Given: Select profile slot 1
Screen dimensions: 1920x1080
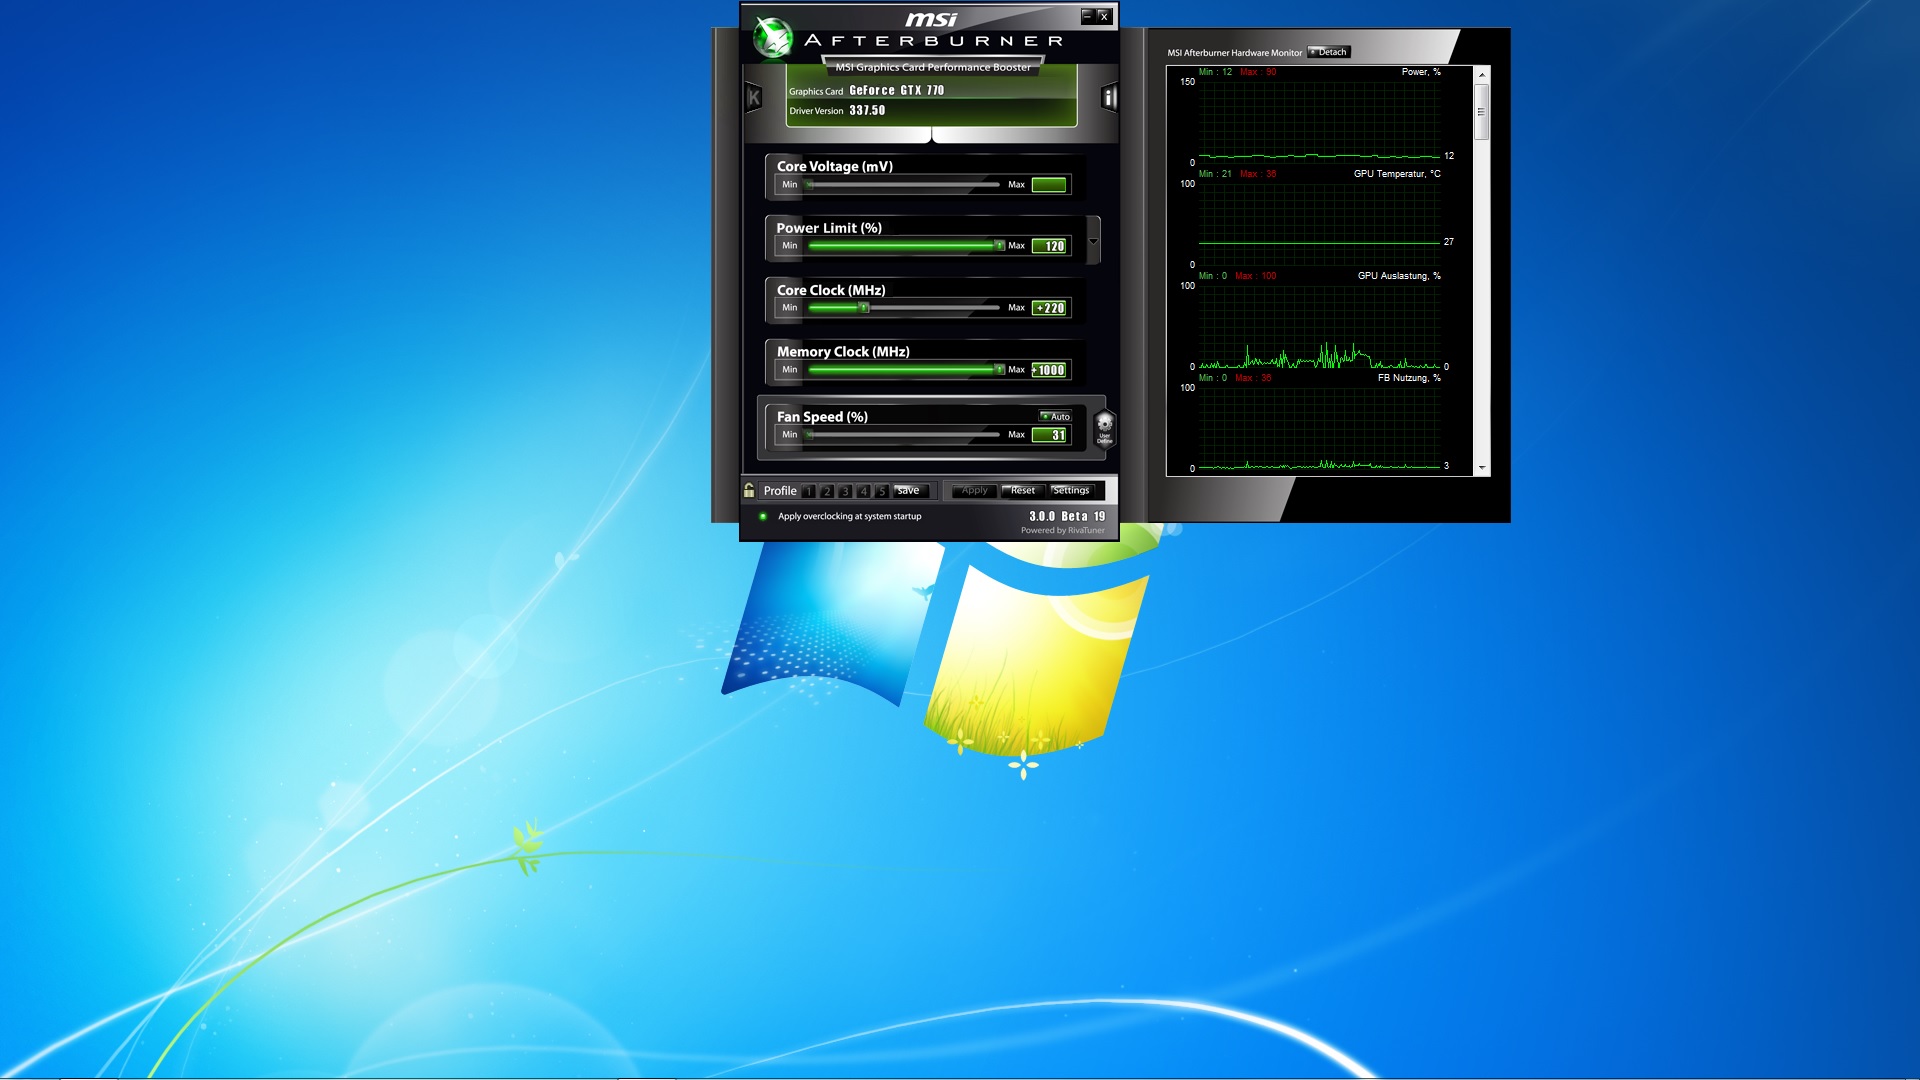Looking at the screenshot, I should 809,491.
